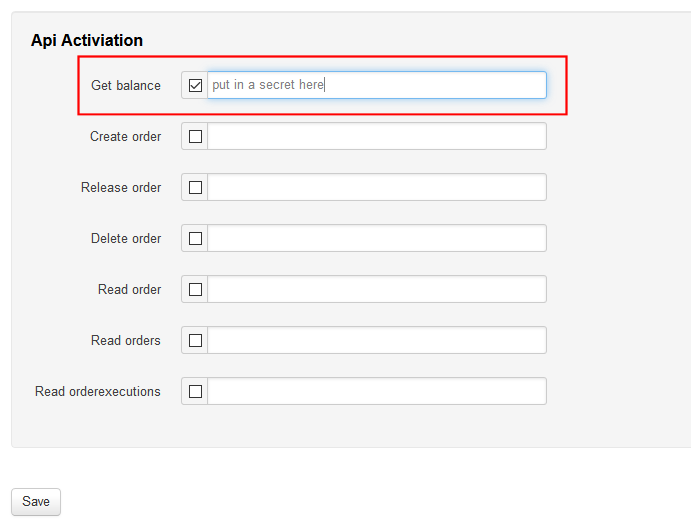691x523 pixels.
Task: Click the Get balance label text
Action: point(126,86)
